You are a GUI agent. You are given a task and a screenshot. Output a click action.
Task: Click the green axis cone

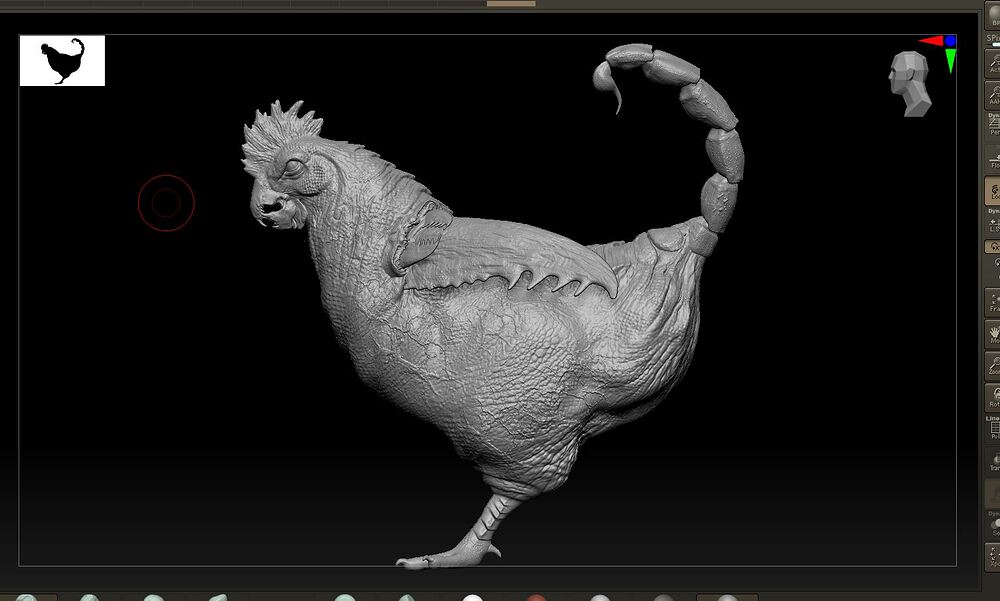[951, 61]
